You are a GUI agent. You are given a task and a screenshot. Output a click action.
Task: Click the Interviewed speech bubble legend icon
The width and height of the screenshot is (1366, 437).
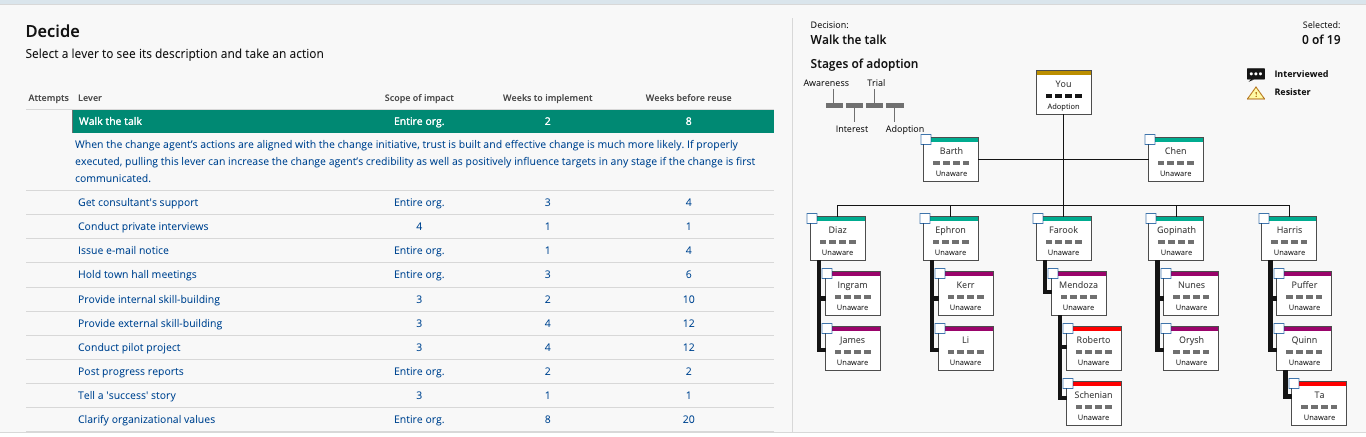(x=1256, y=74)
